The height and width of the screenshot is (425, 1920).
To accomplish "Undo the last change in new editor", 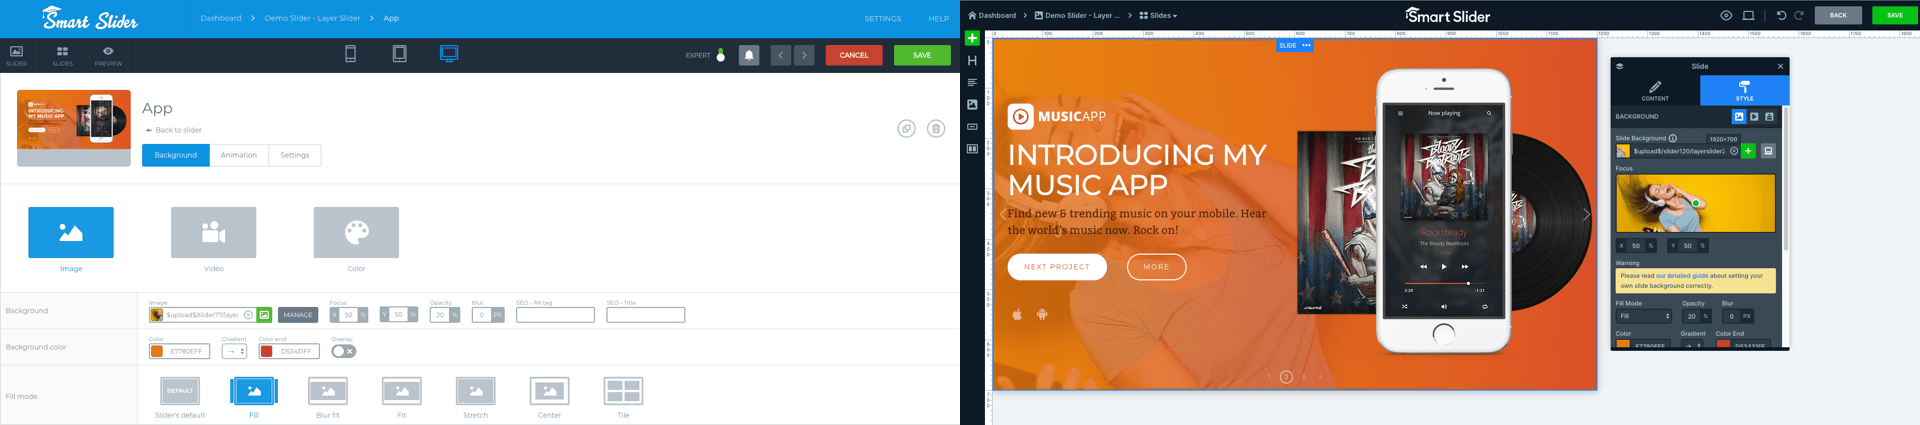I will click(1781, 15).
